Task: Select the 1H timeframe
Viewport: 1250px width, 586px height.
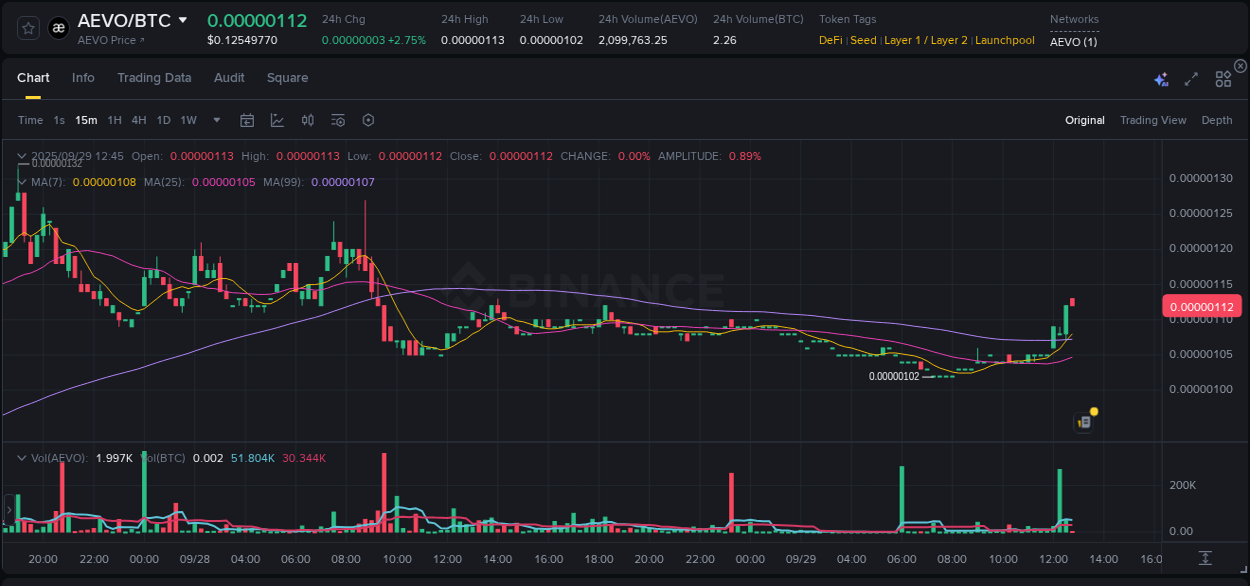Action: coord(114,120)
